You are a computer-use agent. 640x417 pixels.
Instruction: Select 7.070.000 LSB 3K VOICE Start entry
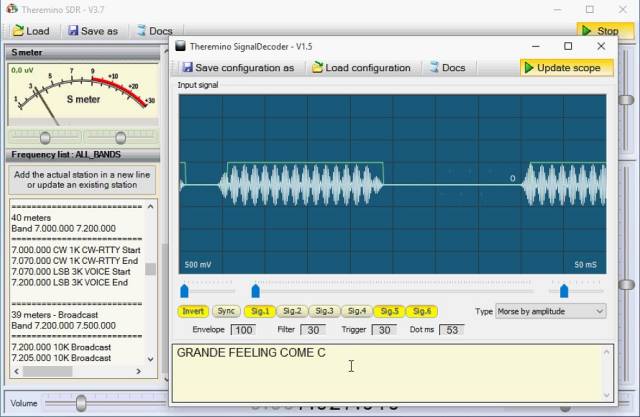coord(71,271)
